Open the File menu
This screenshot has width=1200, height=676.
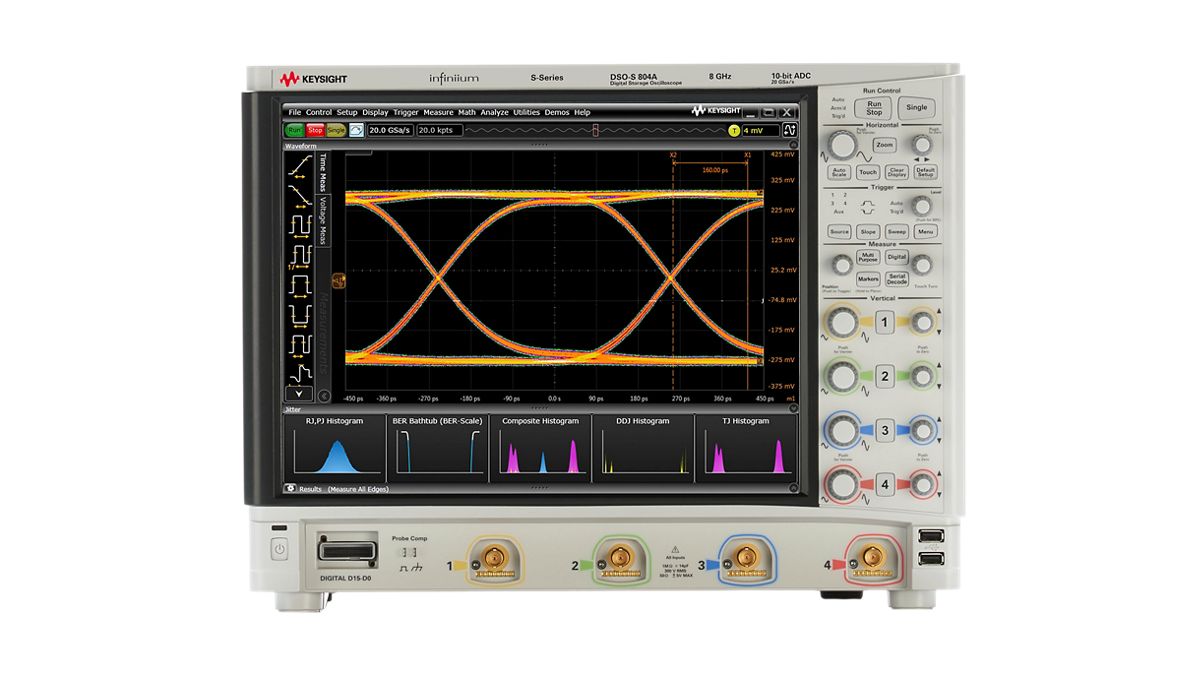point(294,112)
